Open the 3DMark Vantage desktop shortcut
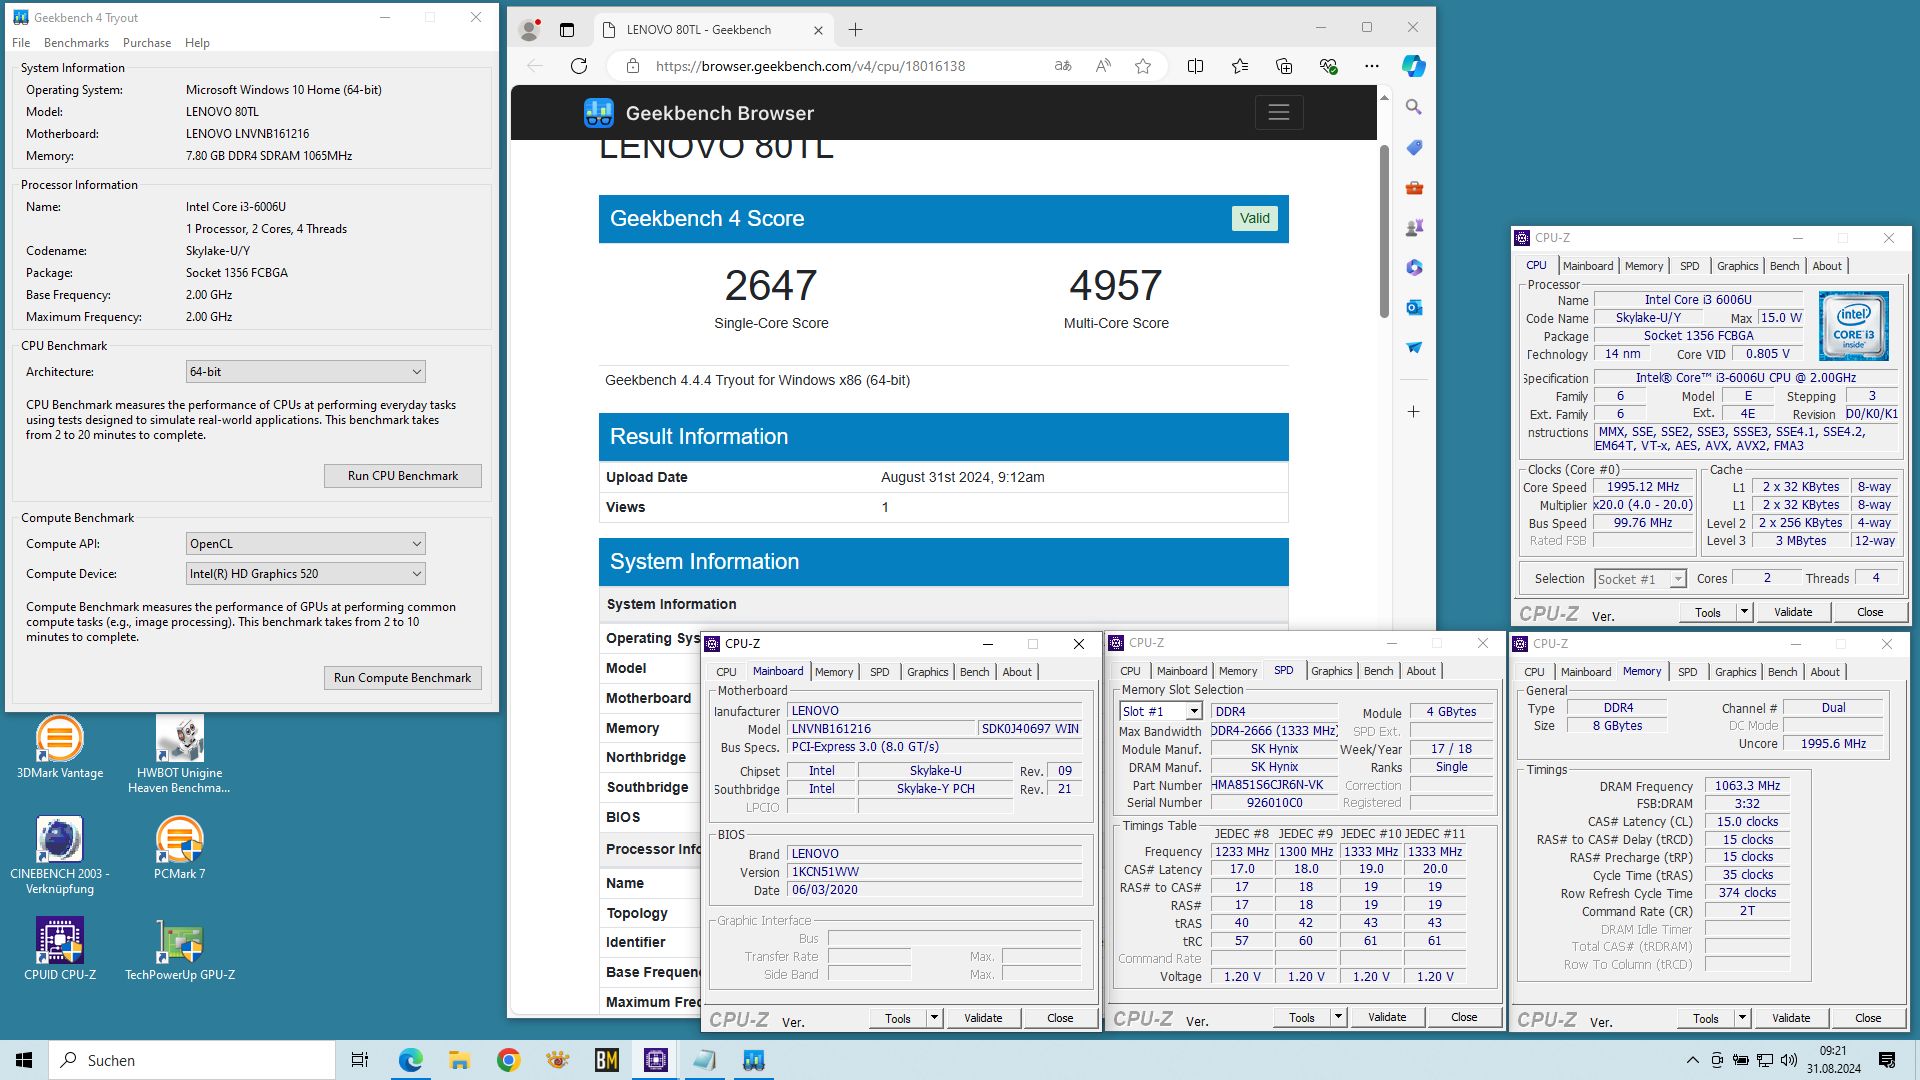This screenshot has height=1080, width=1920. point(60,748)
